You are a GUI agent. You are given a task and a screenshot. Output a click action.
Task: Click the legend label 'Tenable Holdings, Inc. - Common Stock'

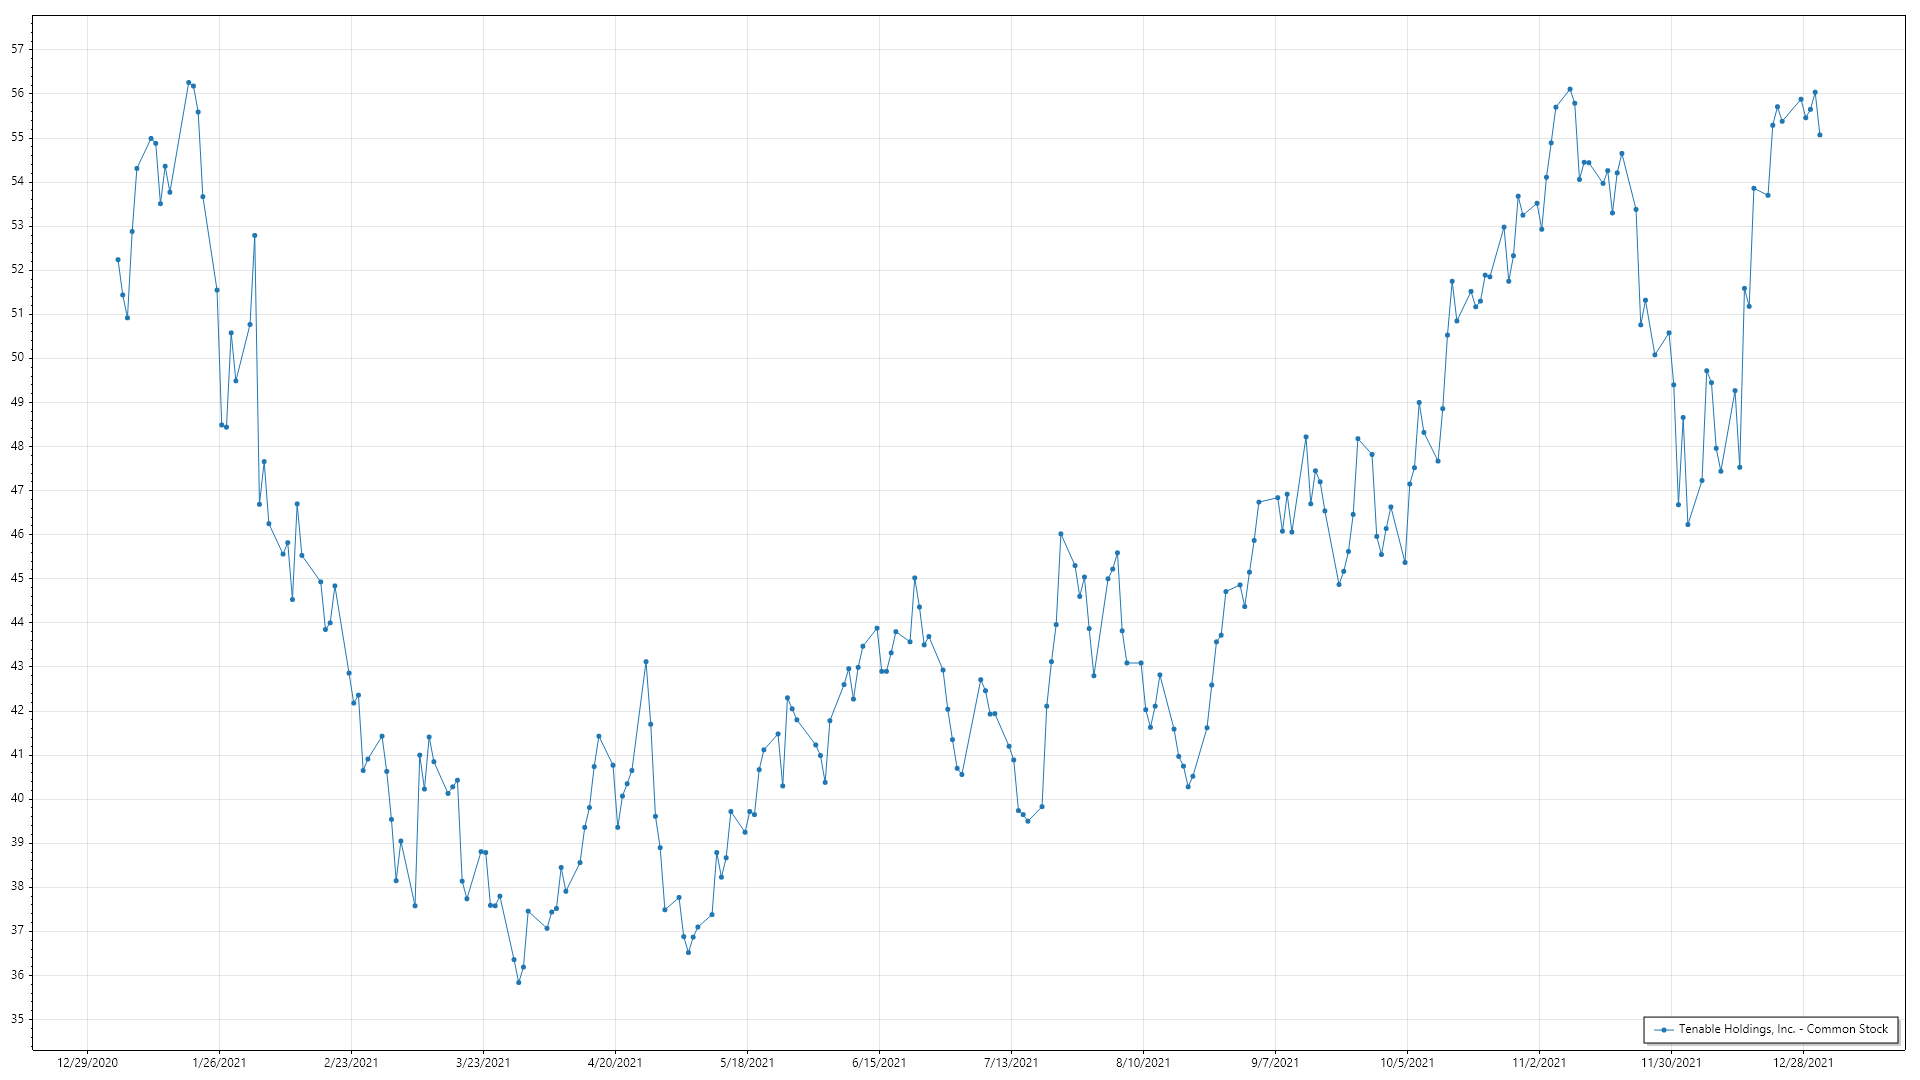pos(1782,1029)
